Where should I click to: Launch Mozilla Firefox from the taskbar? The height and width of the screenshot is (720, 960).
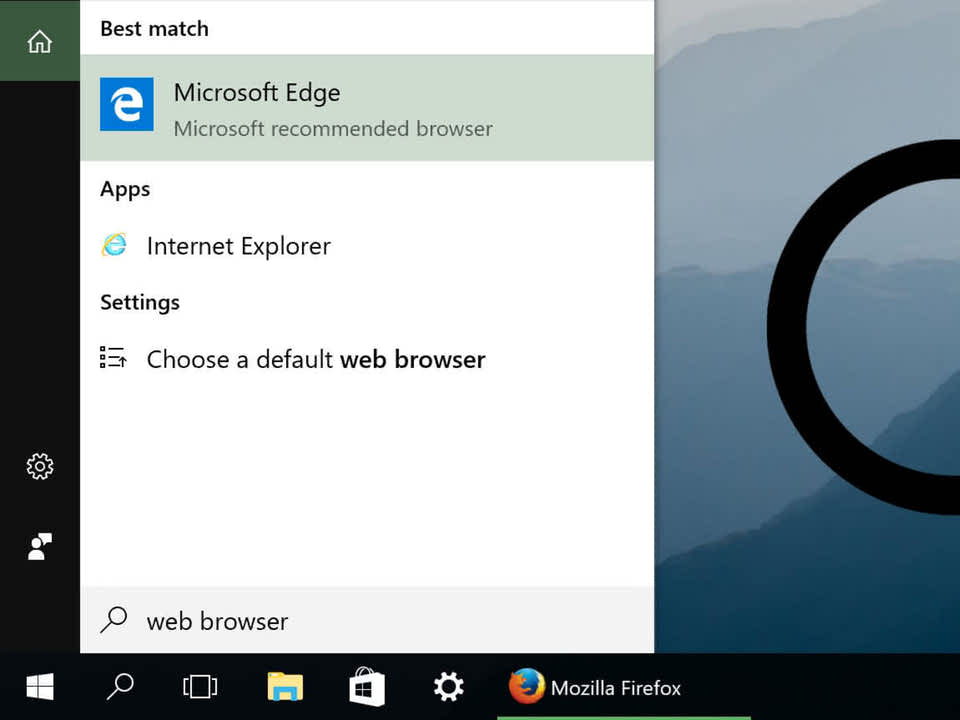526,687
